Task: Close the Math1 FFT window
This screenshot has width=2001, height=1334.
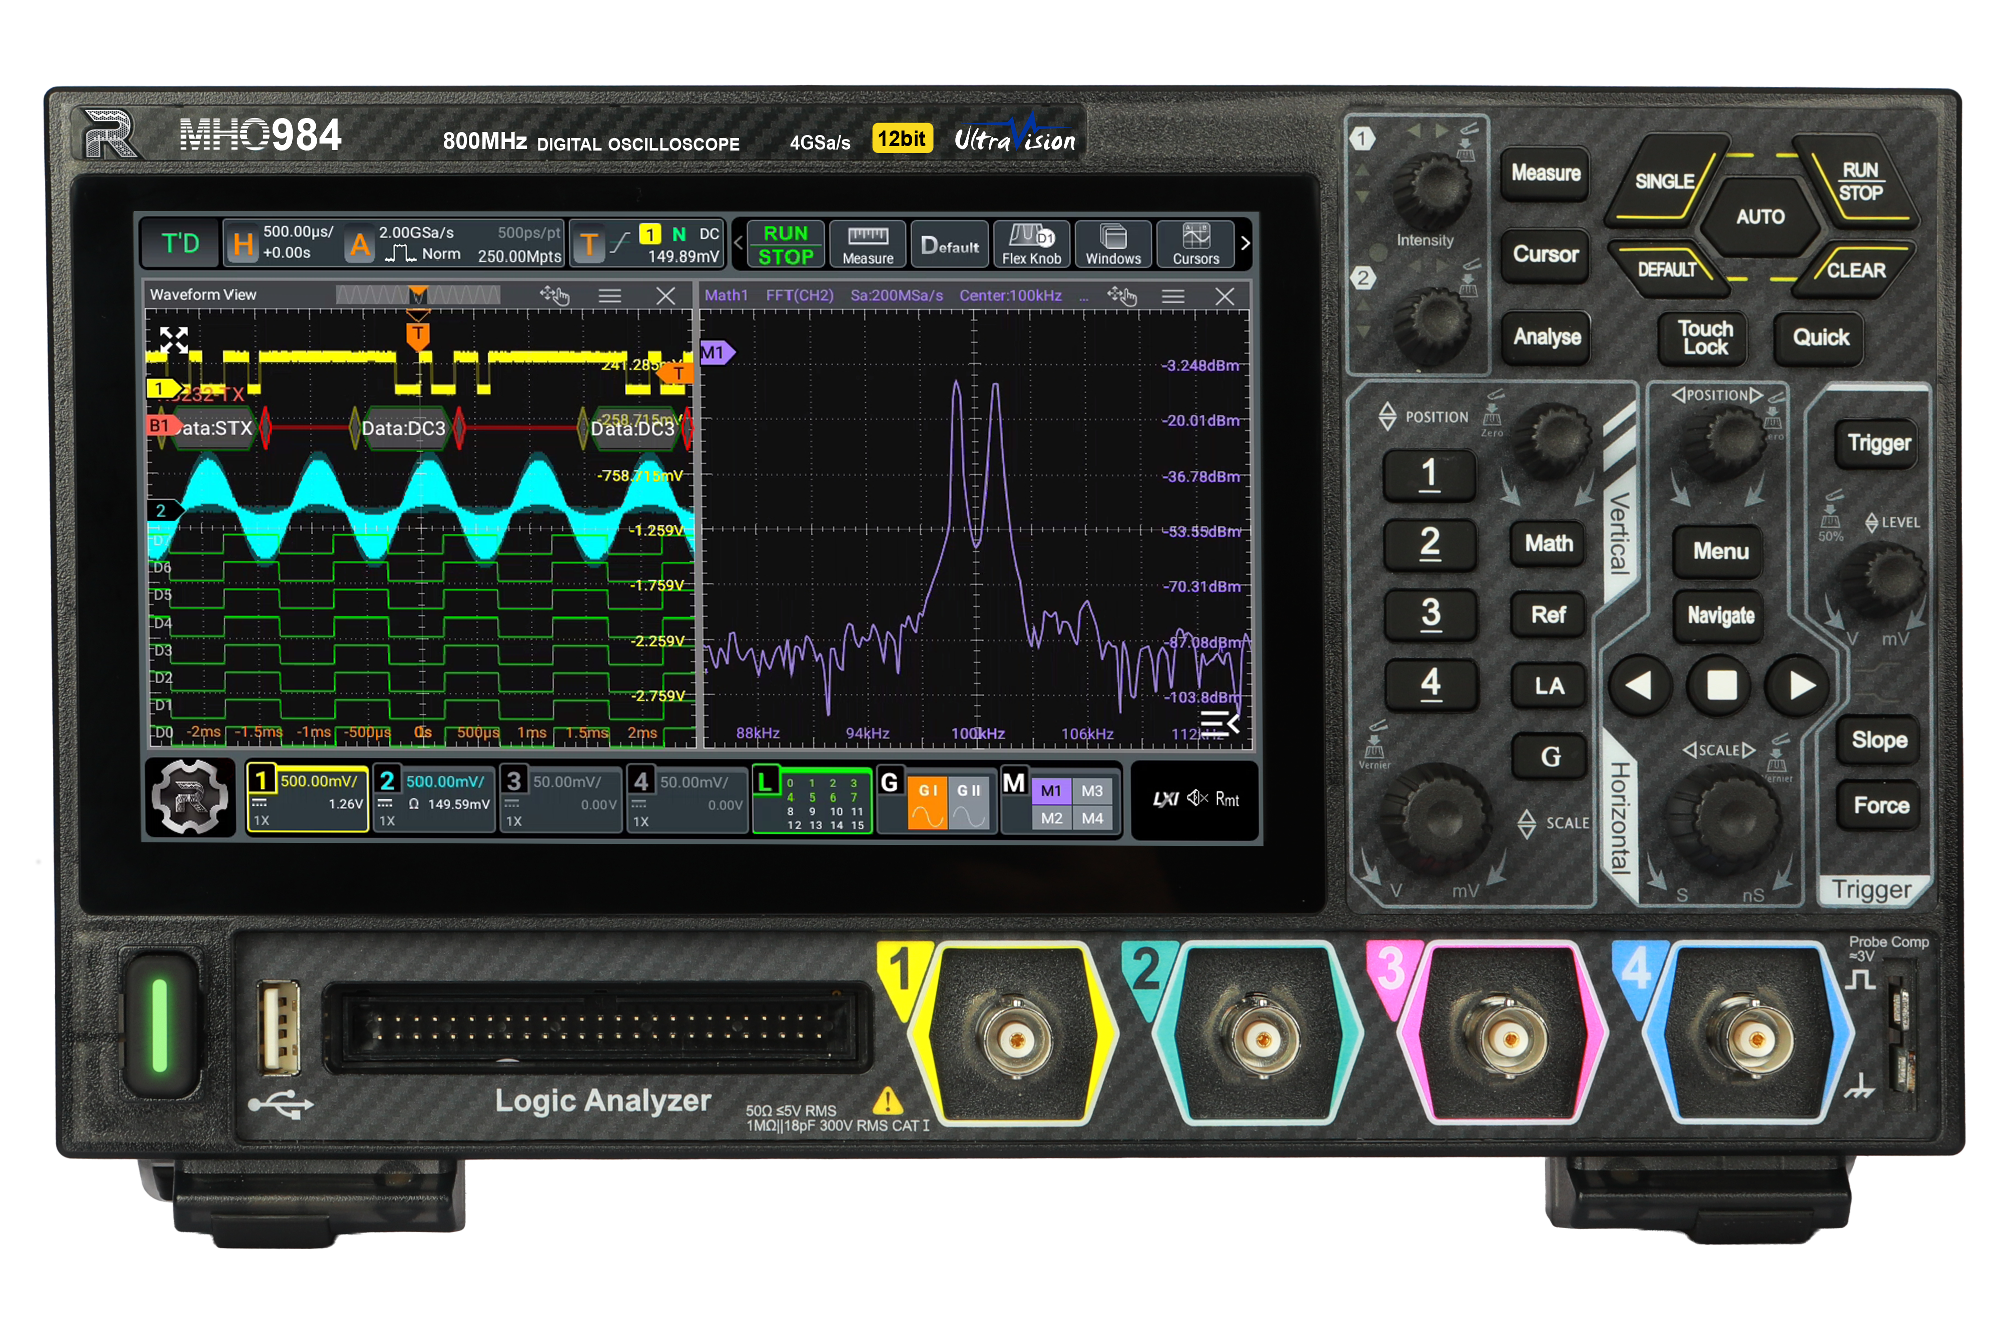Action: (x=1225, y=295)
